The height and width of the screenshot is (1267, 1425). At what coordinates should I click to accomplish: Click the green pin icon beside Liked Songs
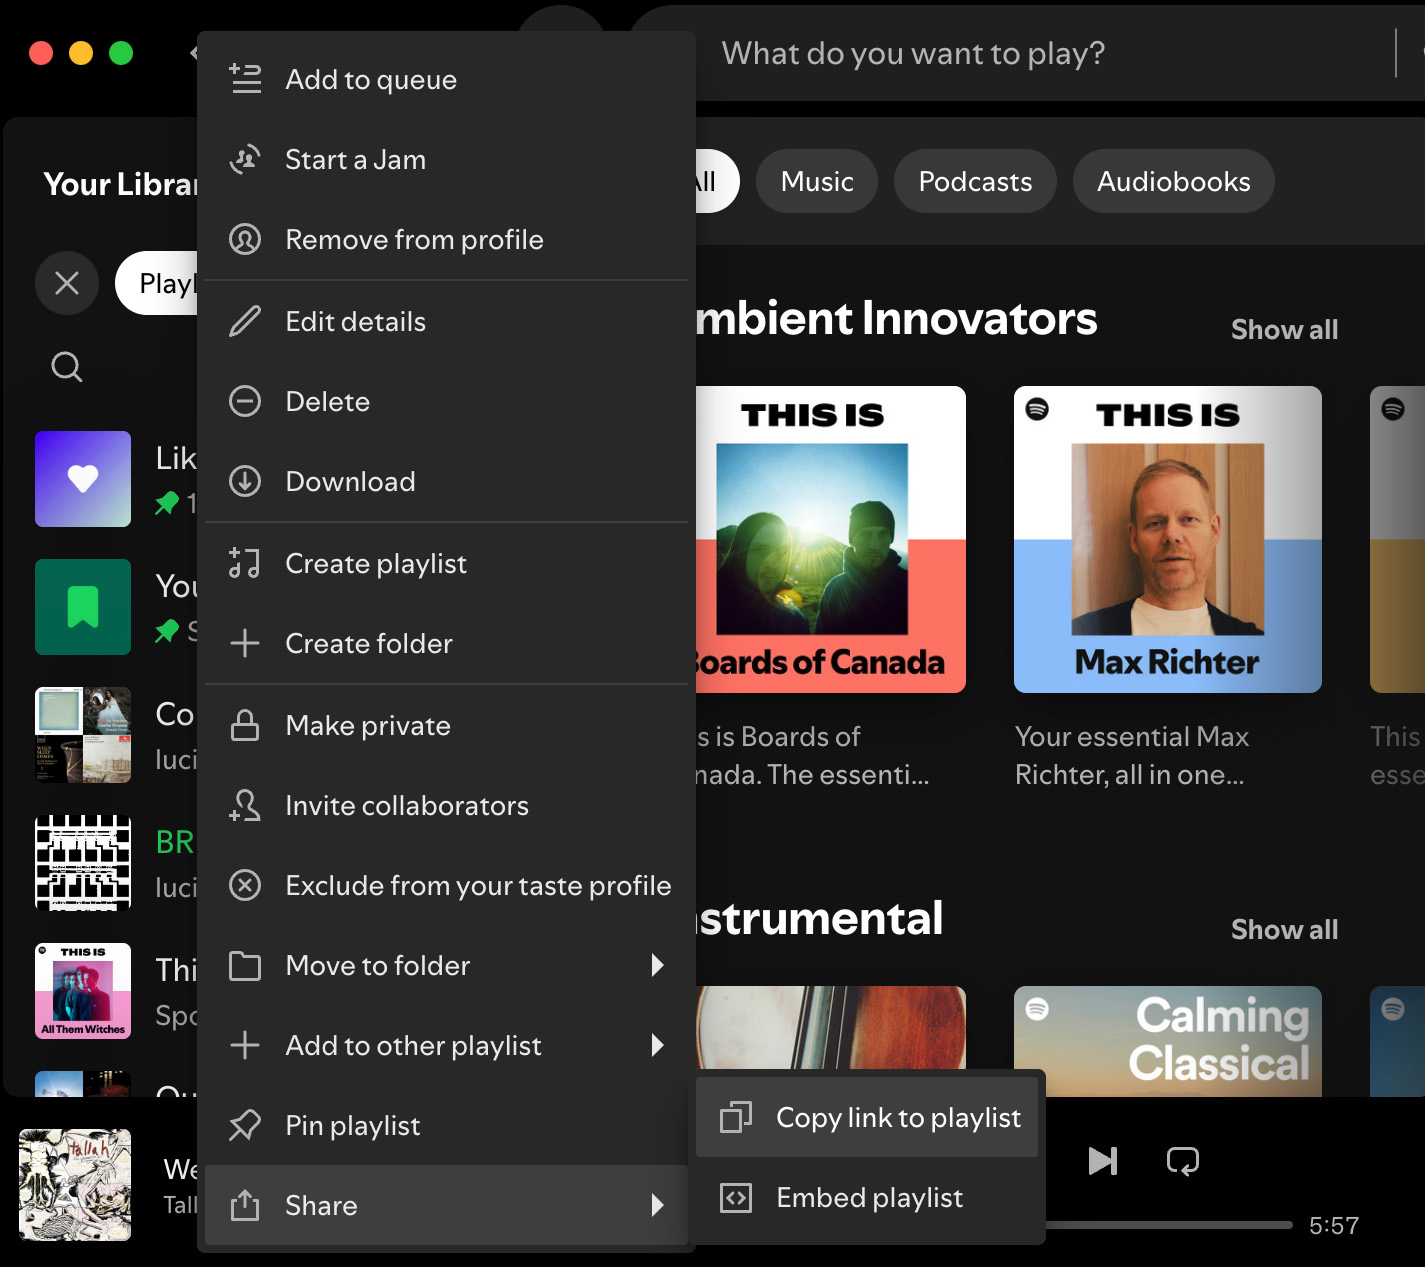(165, 504)
